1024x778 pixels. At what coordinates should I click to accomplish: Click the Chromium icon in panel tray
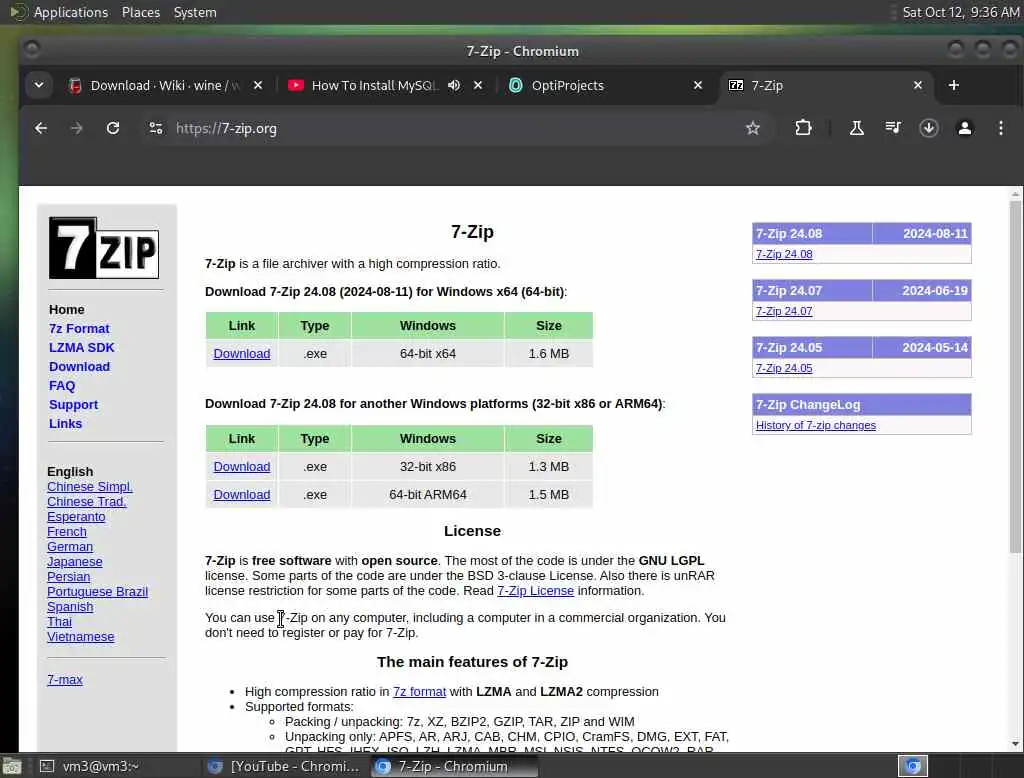[912, 766]
